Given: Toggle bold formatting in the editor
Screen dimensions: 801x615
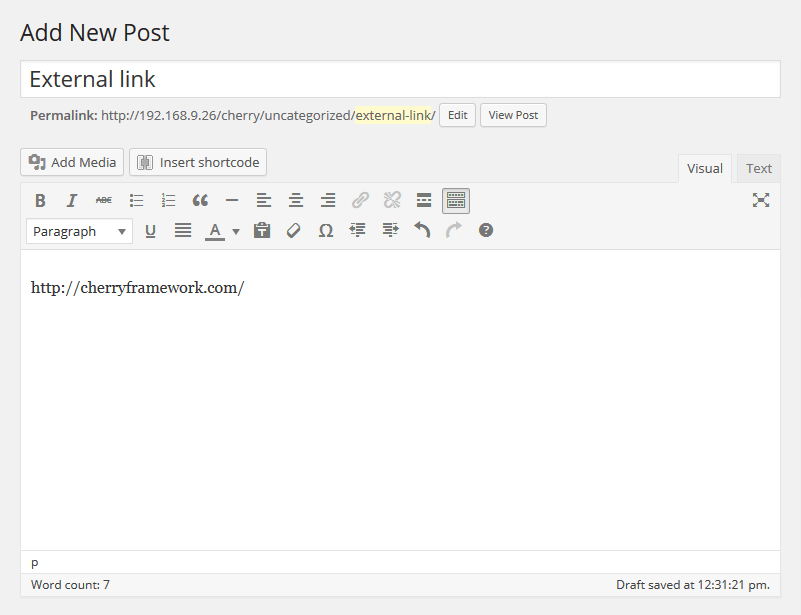Looking at the screenshot, I should click(40, 200).
